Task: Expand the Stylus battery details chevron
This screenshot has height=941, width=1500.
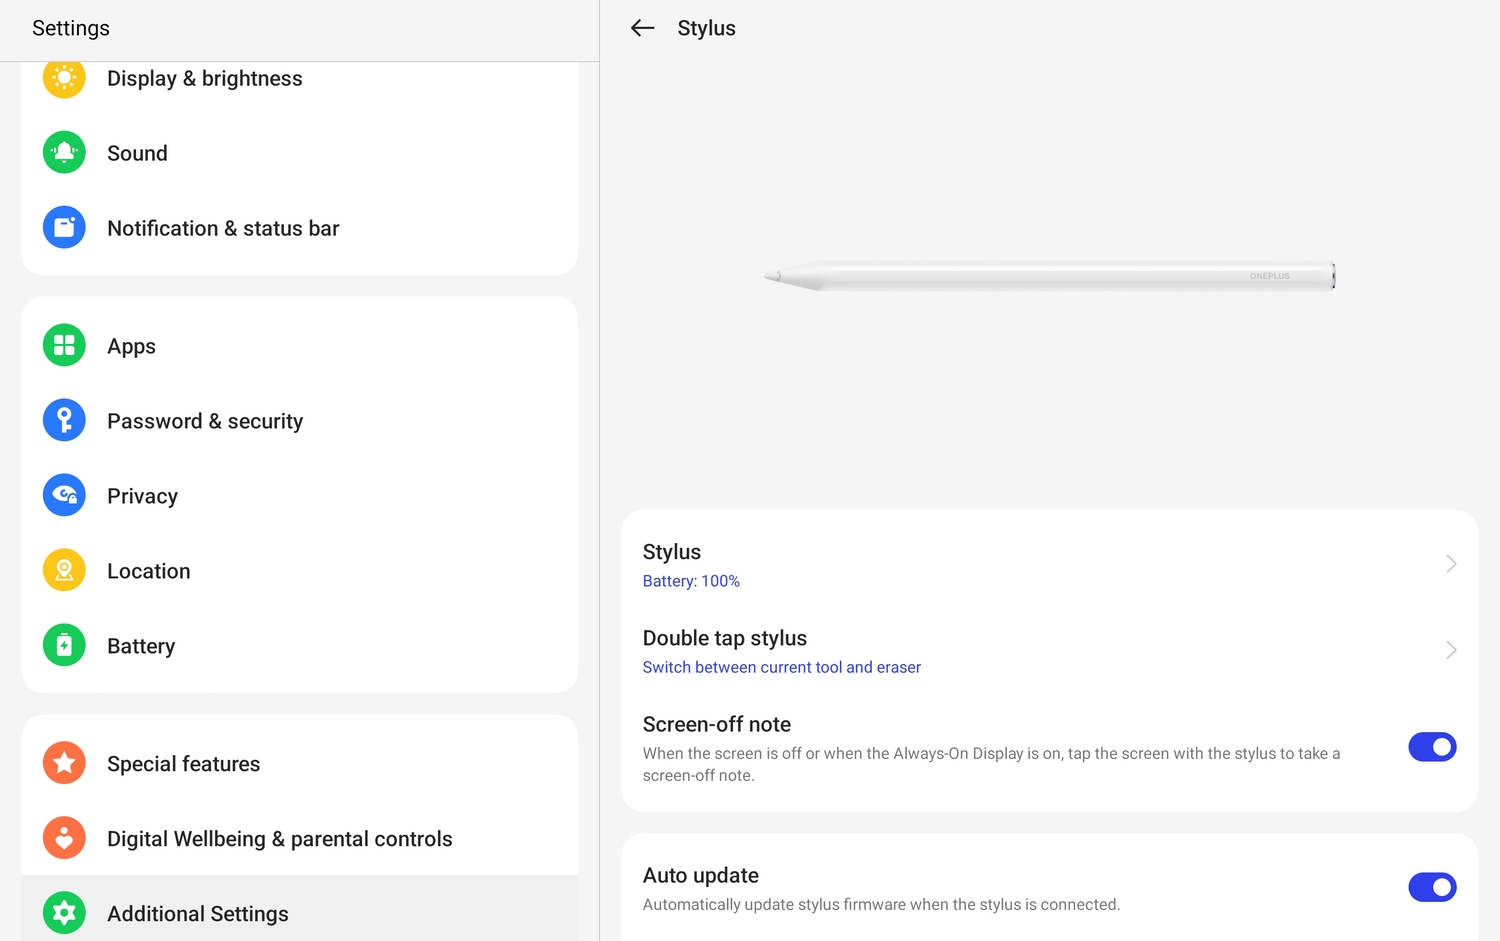Action: click(1451, 564)
